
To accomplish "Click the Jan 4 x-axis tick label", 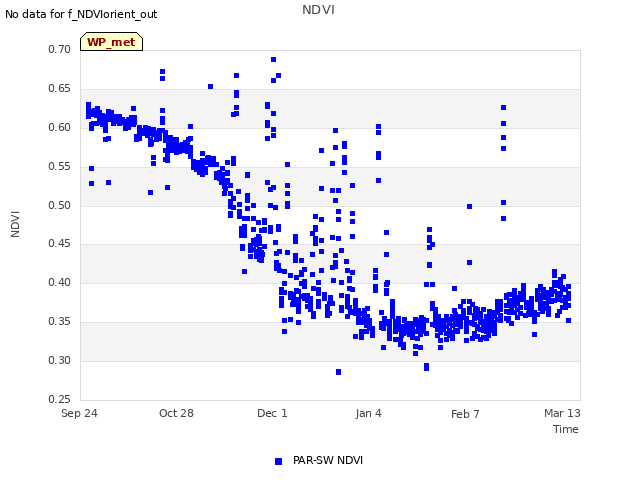I will (368, 413).
